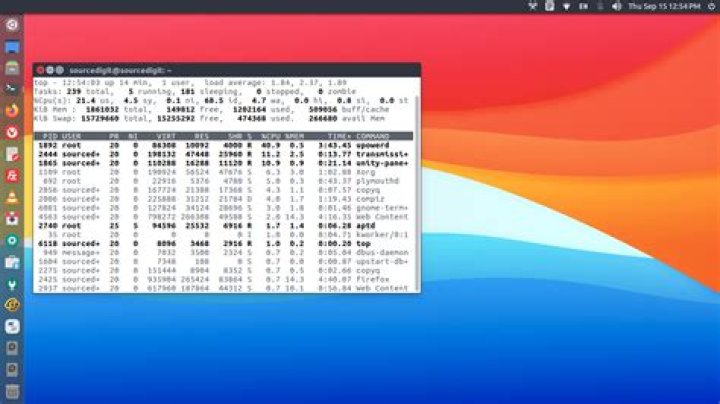This screenshot has height=404, width=720.
Task: Open the session gear menu in the top panel
Action: [x=711, y=6]
